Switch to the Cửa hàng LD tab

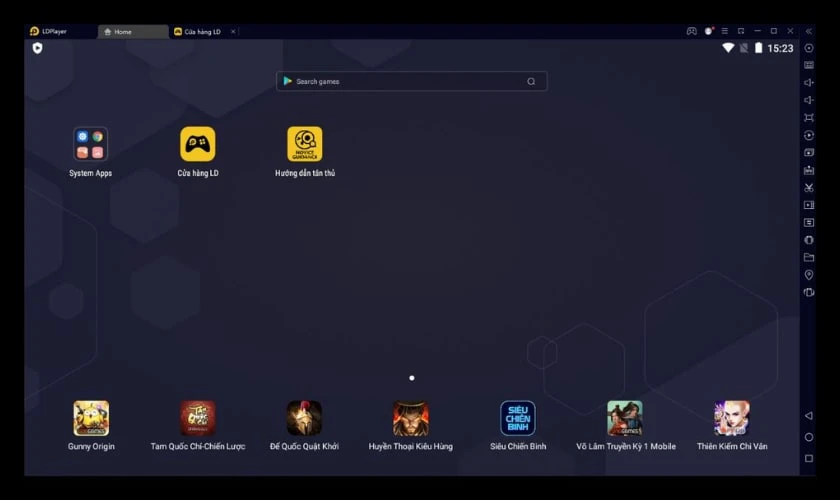[x=202, y=32]
